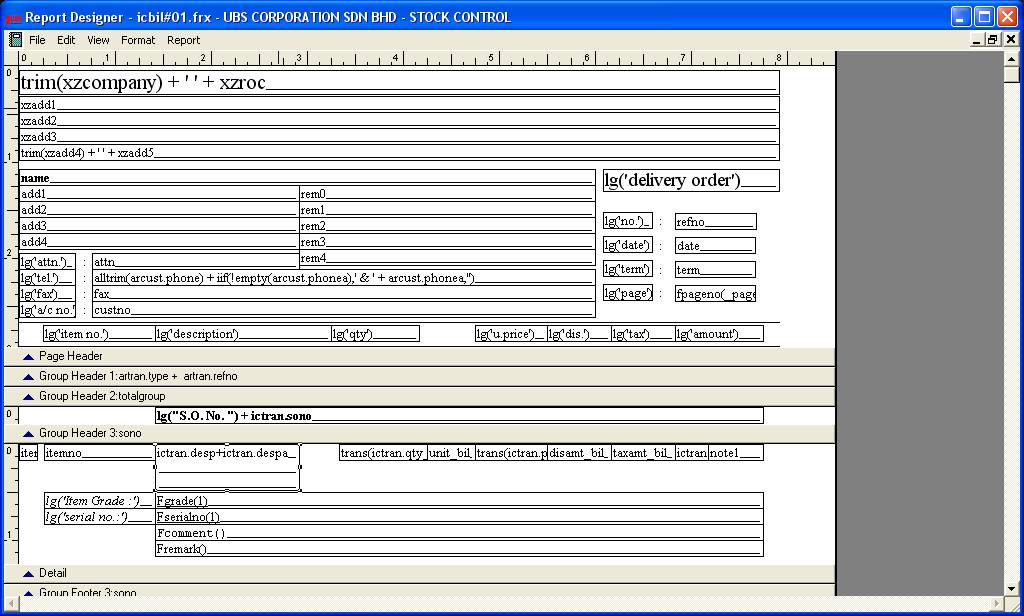Open the File menu

click(x=37, y=40)
